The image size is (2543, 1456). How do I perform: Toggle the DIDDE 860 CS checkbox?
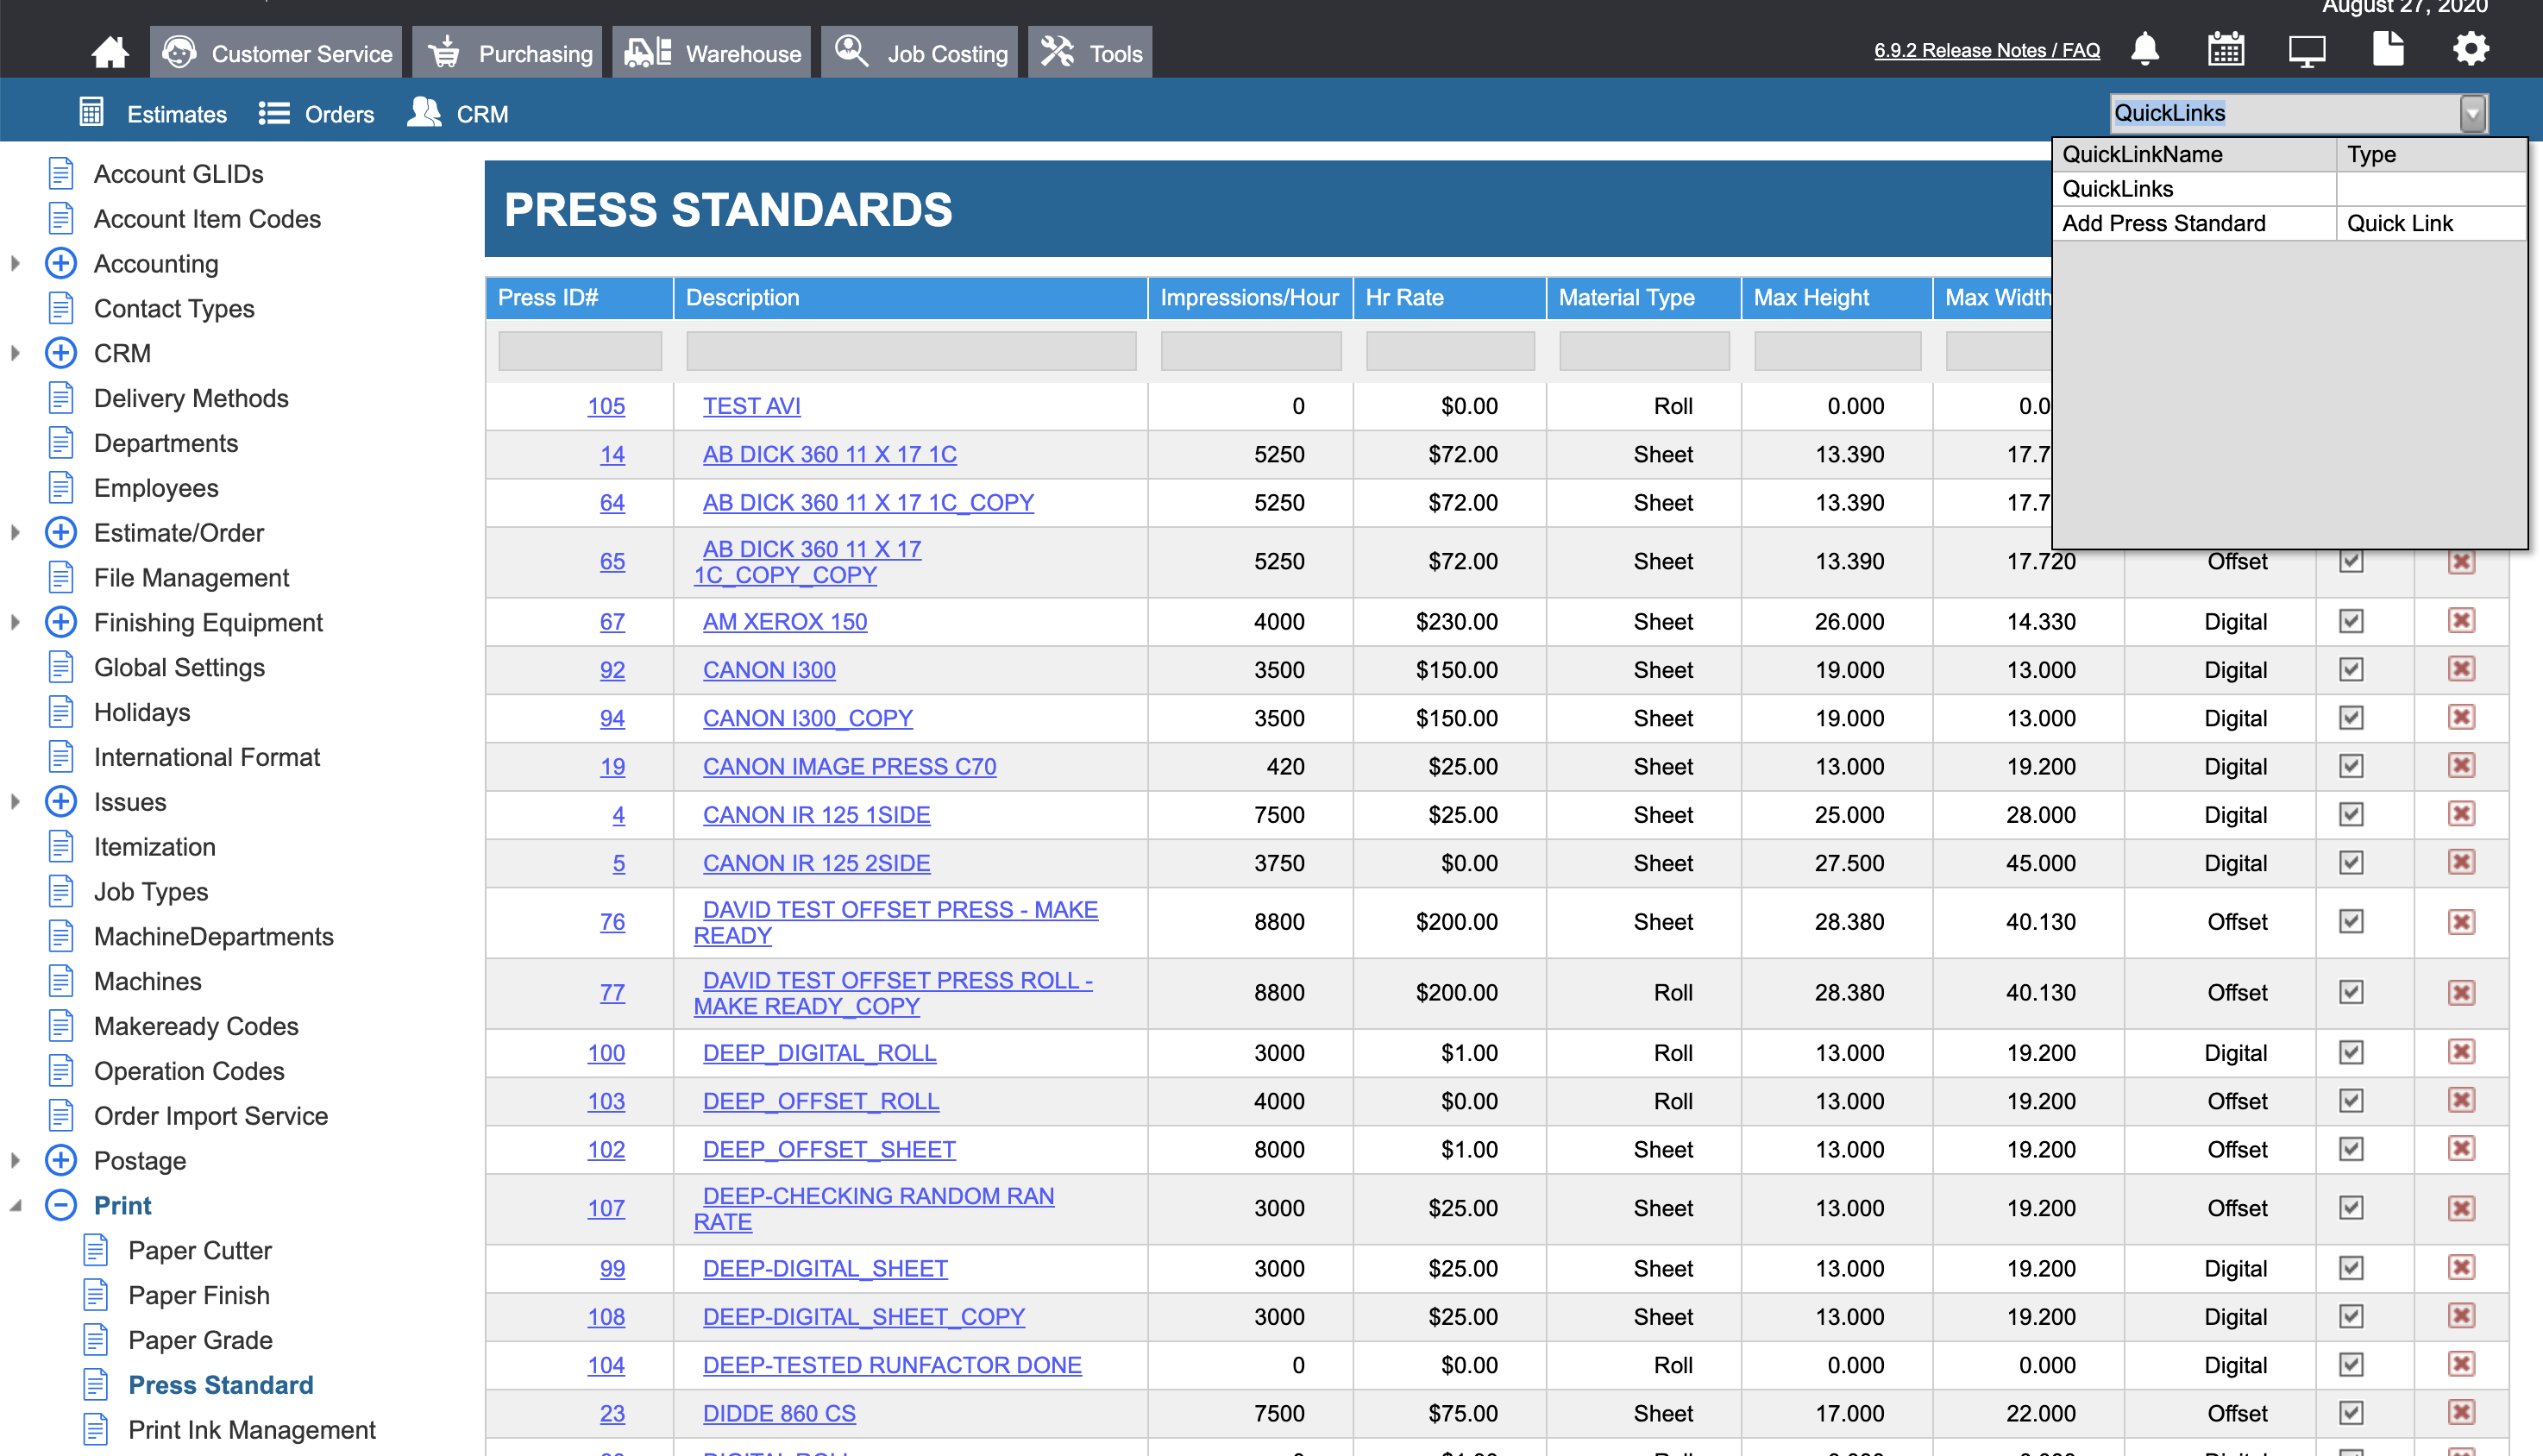tap(2351, 1413)
